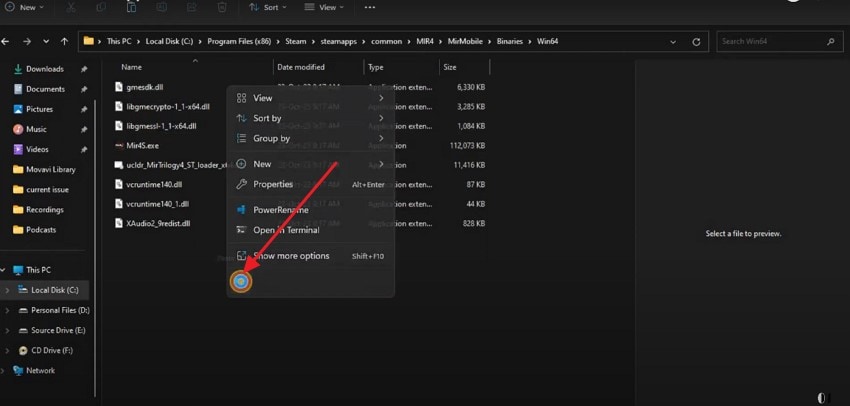Viewport: 850px width, 406px height.
Task: Open Downloads from the sidebar
Action: [x=45, y=69]
